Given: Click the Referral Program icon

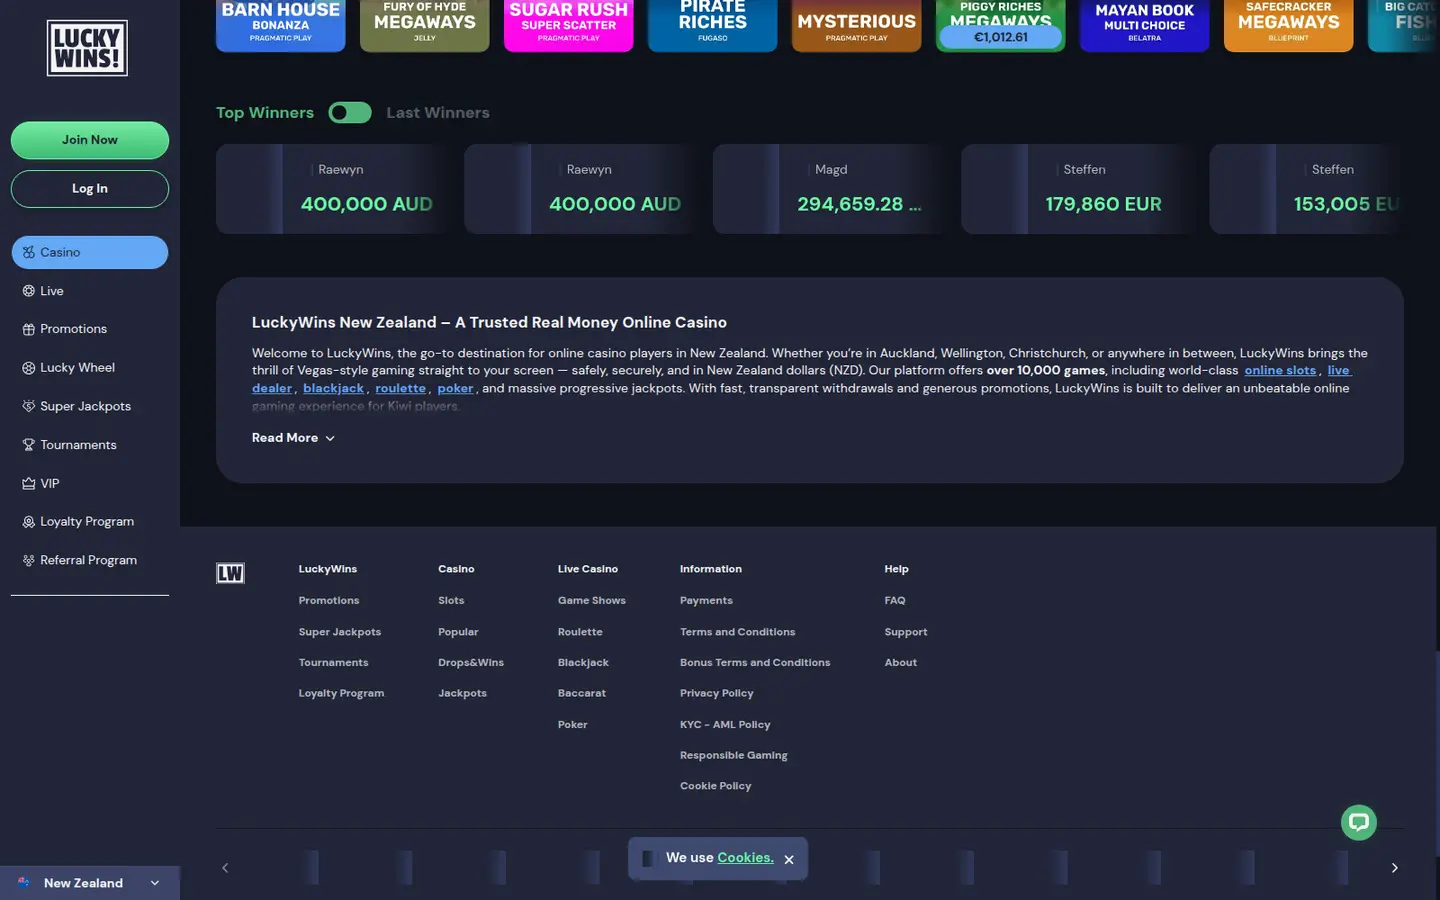Looking at the screenshot, I should click(28, 560).
